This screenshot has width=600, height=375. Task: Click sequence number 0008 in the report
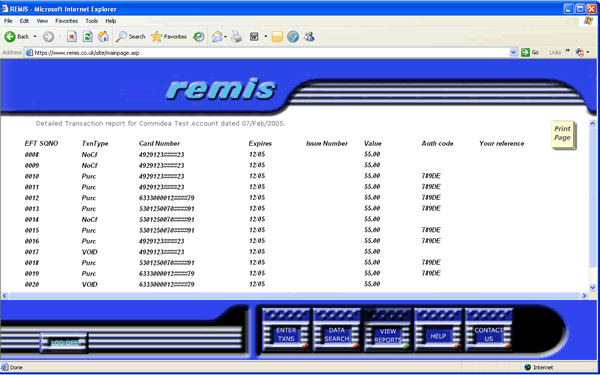coord(32,155)
